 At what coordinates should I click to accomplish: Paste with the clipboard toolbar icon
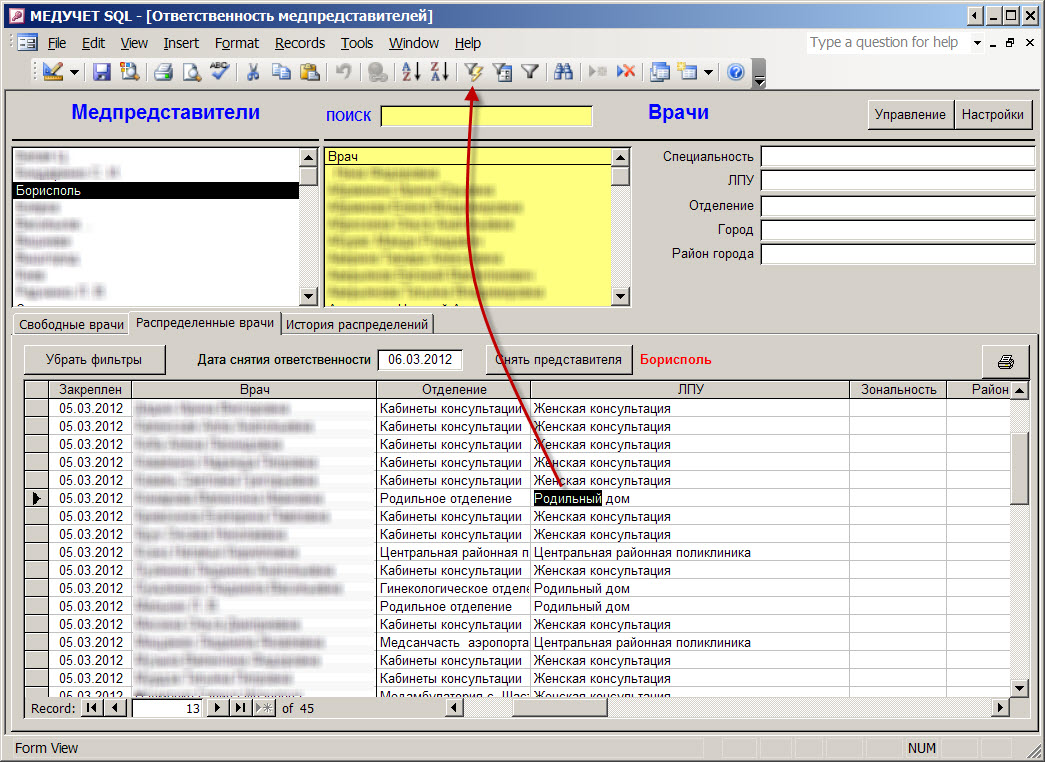(x=310, y=71)
